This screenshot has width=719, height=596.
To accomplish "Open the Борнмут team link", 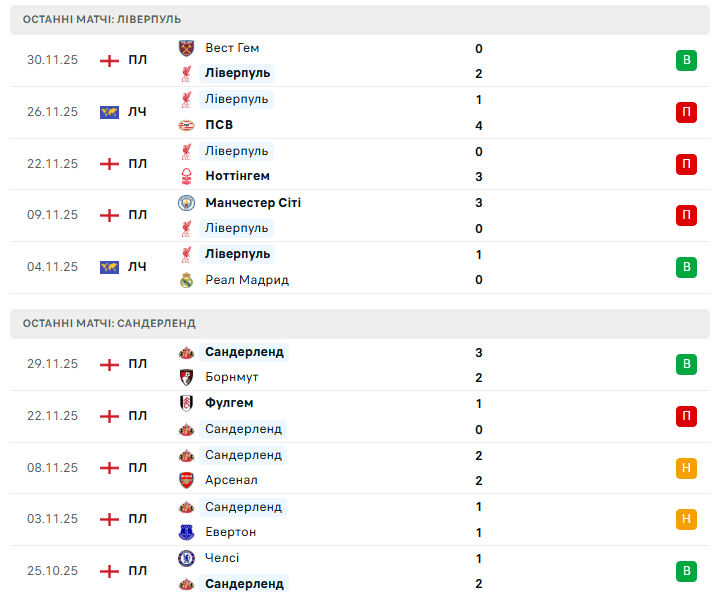I will point(231,377).
